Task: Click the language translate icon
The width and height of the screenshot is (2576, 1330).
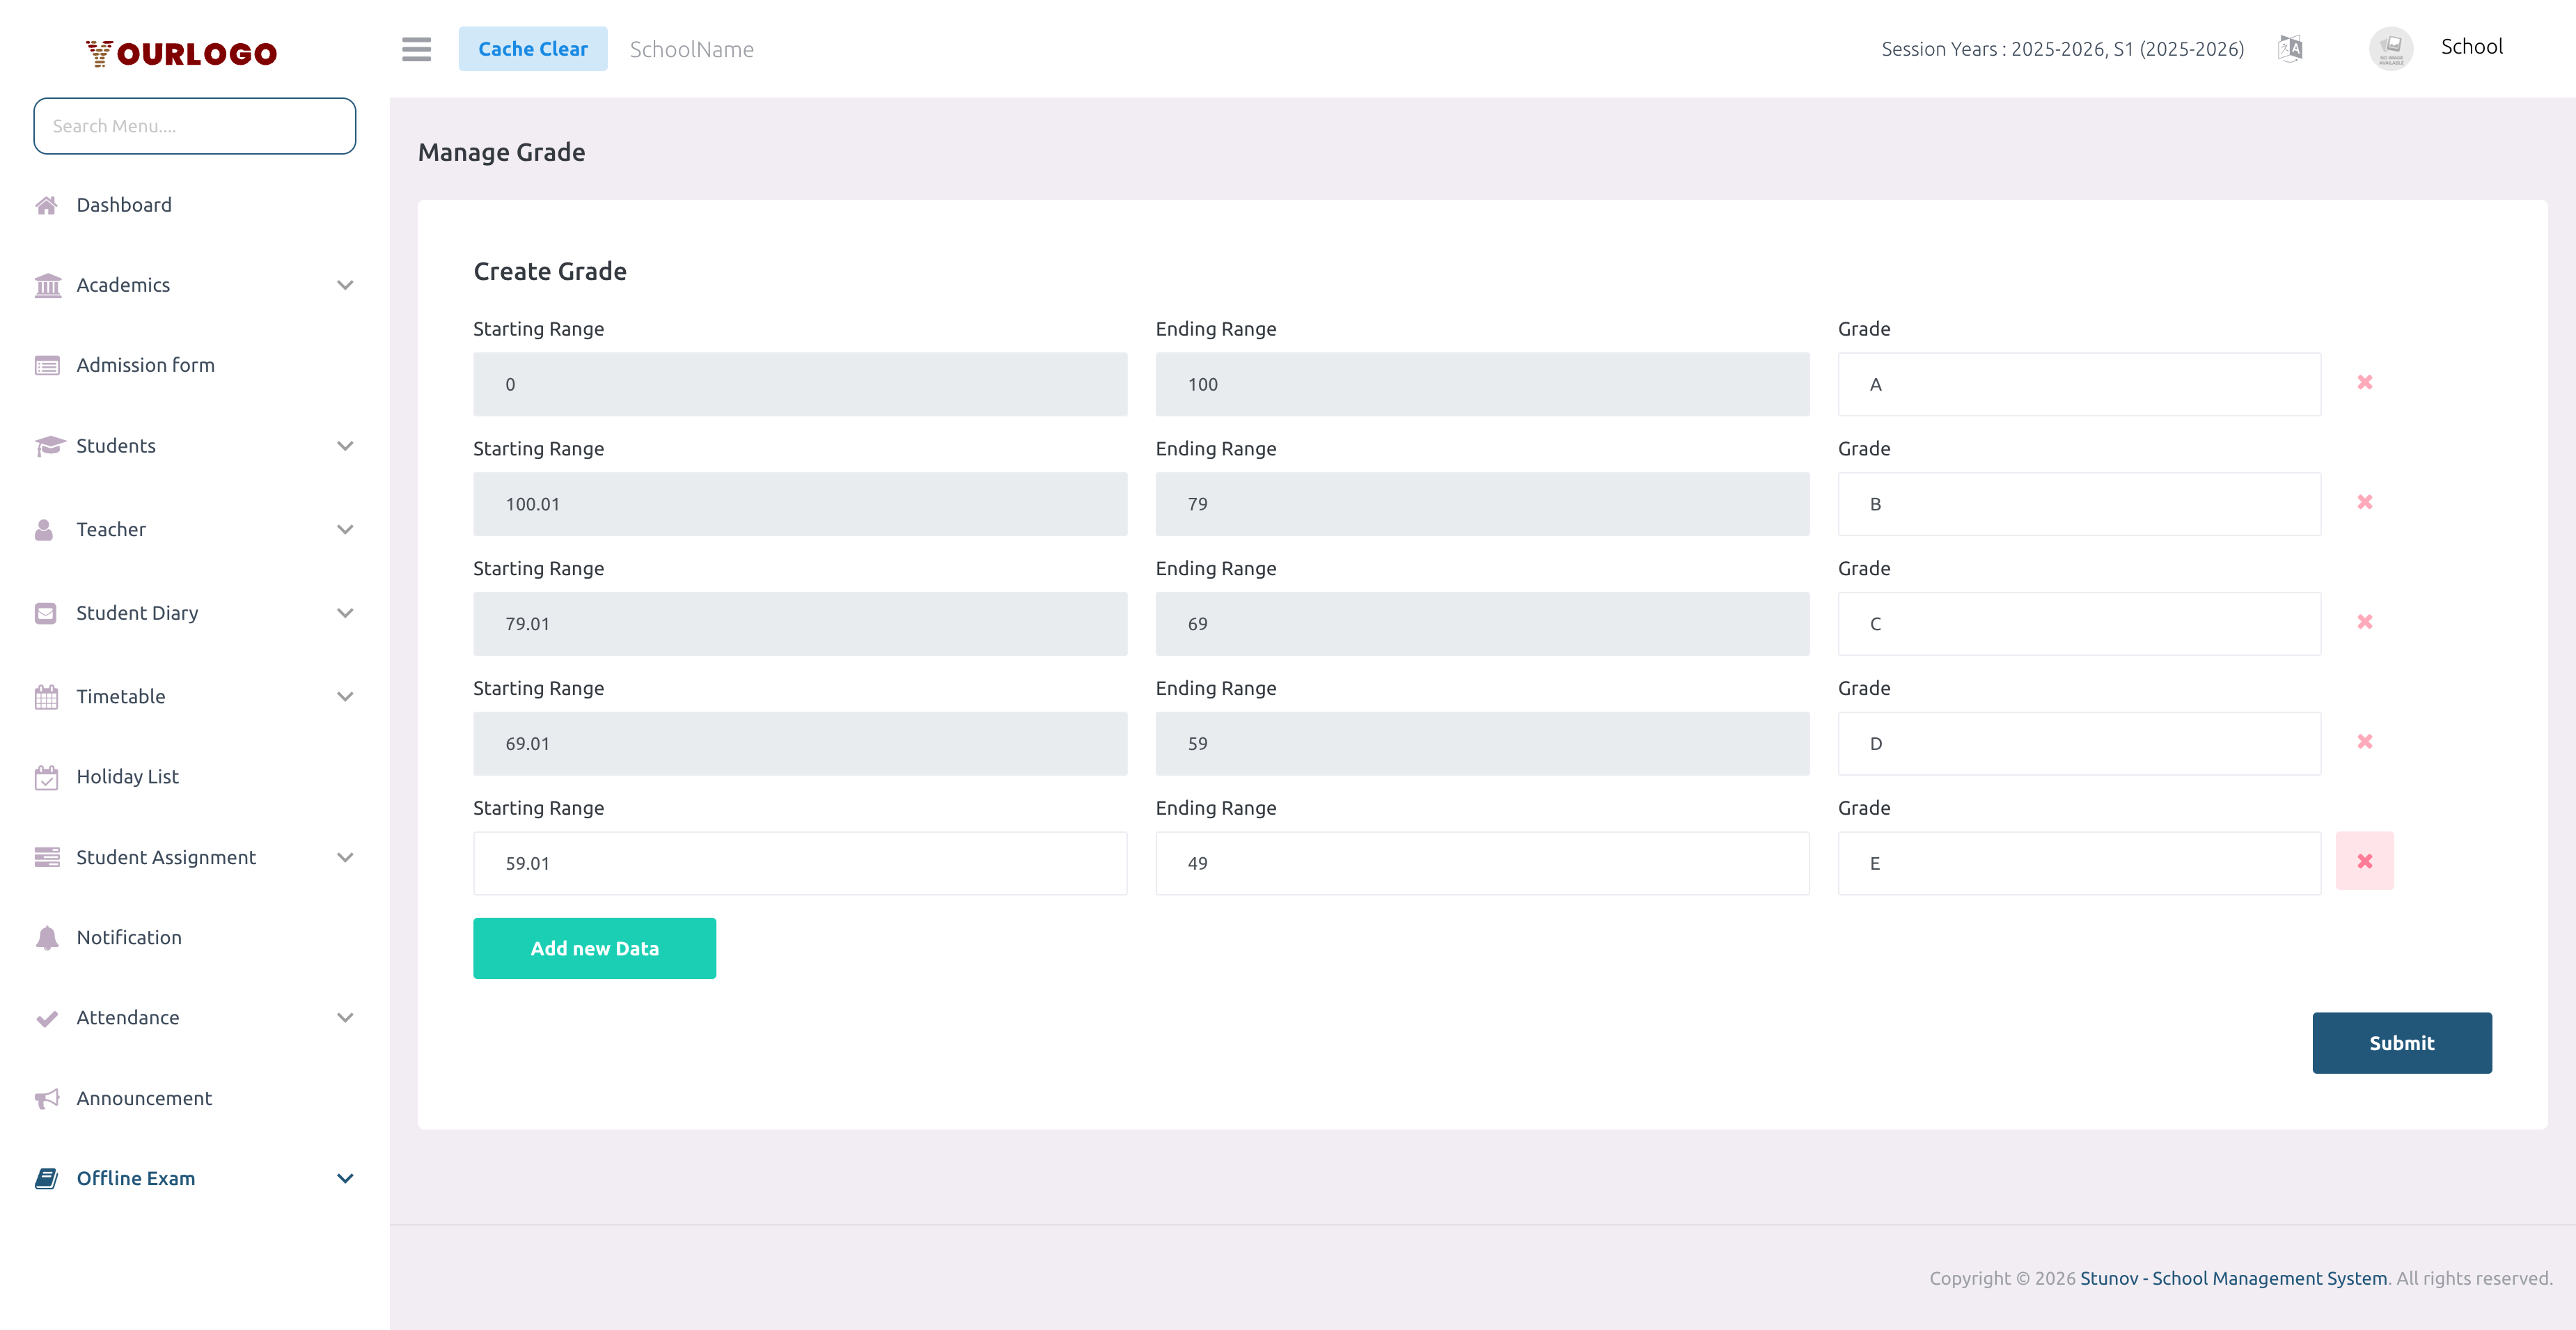Action: (2290, 48)
